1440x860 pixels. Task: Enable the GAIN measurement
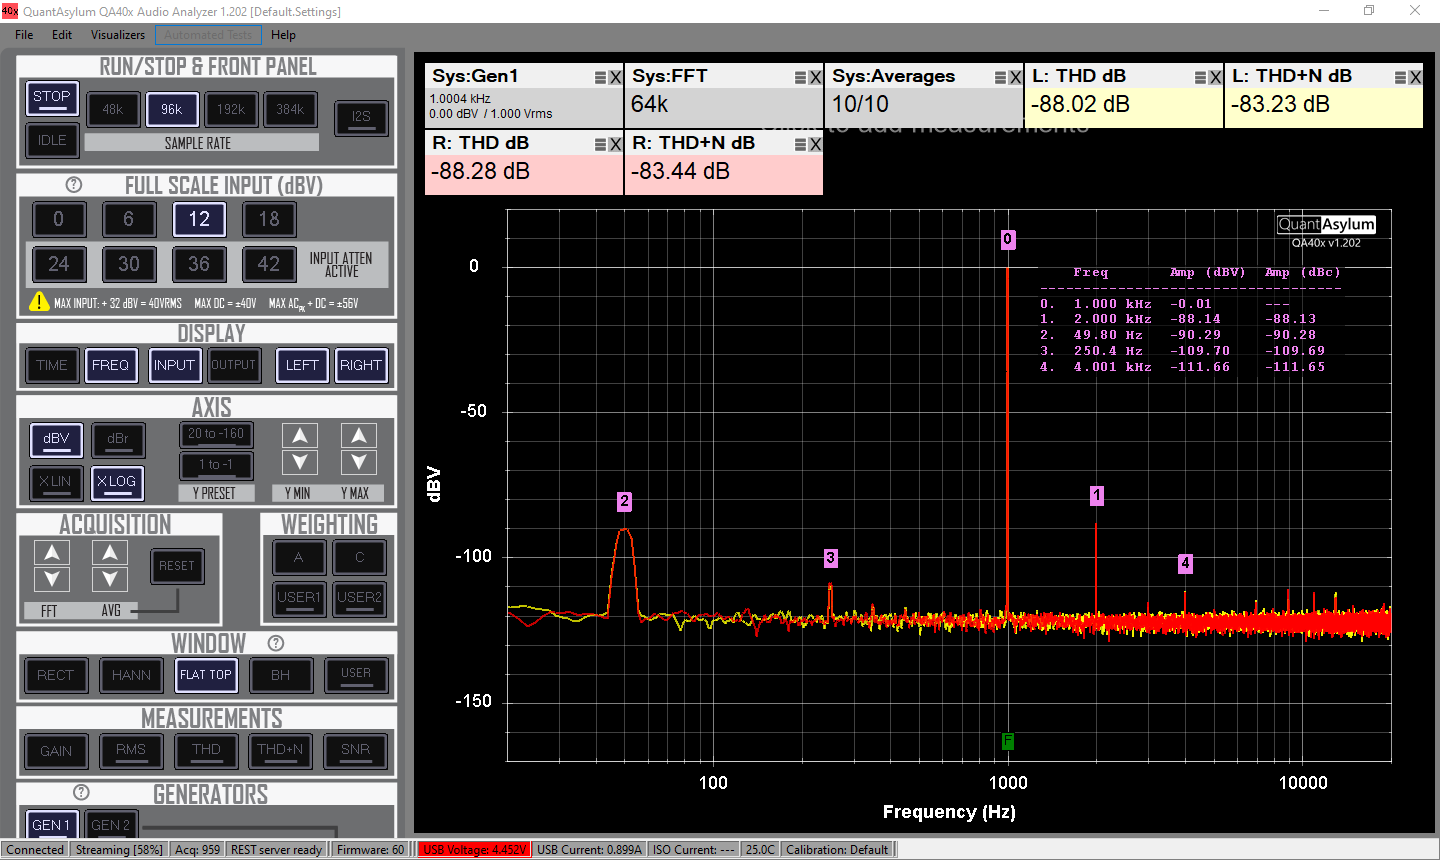click(56, 750)
